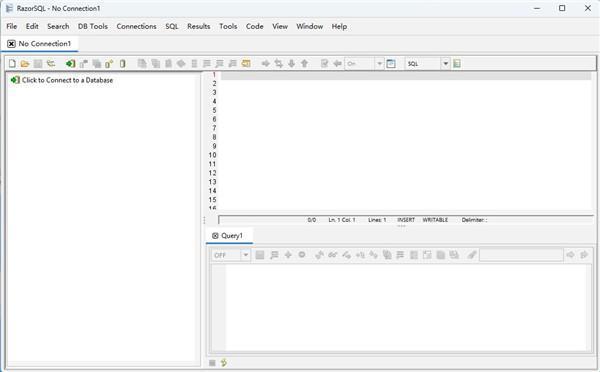Open the View menu
Image resolution: width=600 pixels, height=372 pixels.
click(280, 26)
